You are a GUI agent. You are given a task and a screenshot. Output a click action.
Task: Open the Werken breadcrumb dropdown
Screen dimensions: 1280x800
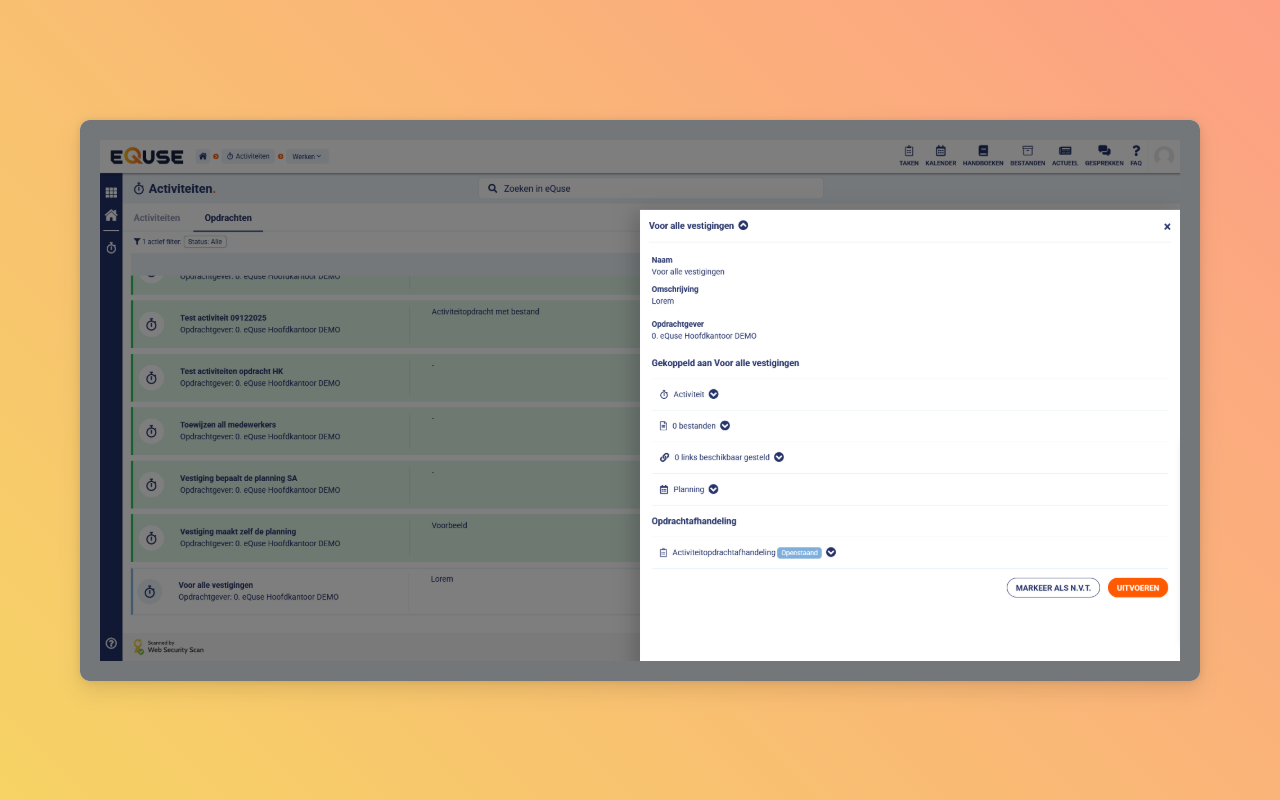tap(307, 156)
